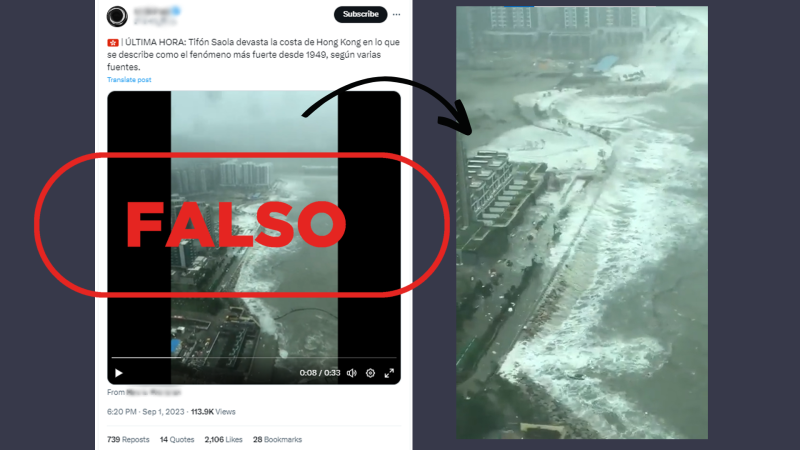
Task: Click the video progress bar
Action: click(x=254, y=358)
